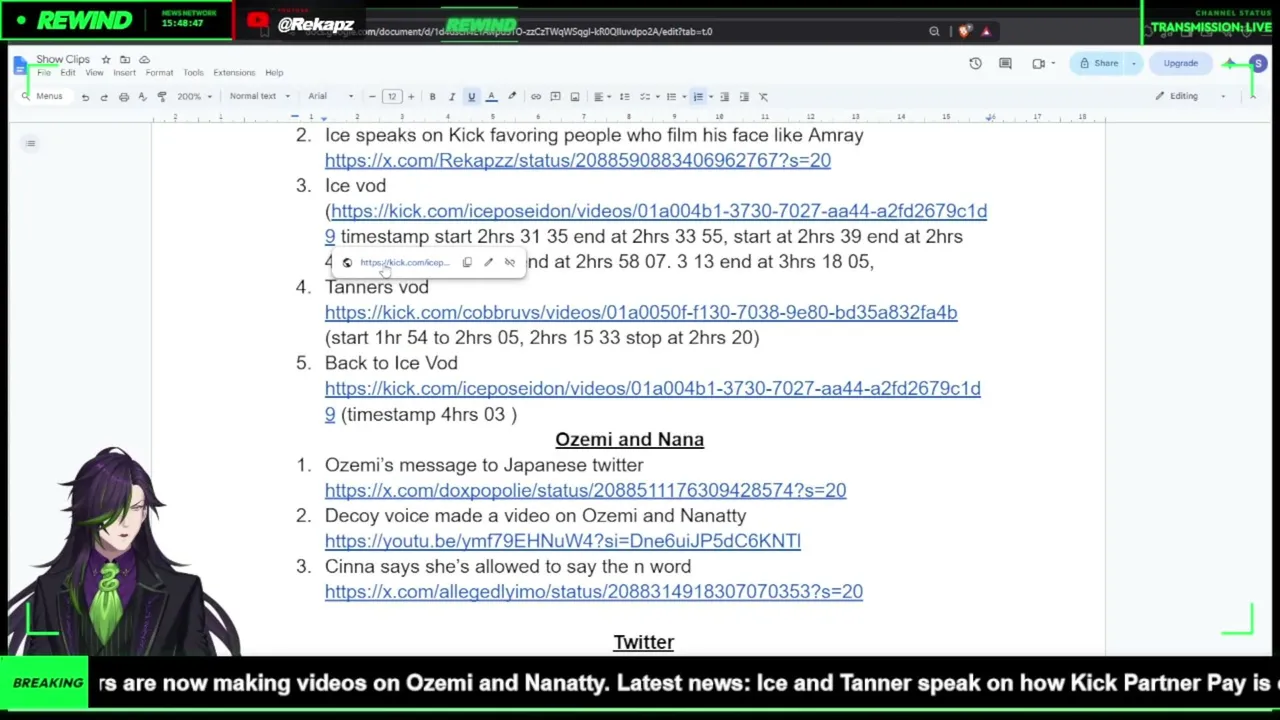Print the document
This screenshot has width=1280, height=720.
pos(123,97)
